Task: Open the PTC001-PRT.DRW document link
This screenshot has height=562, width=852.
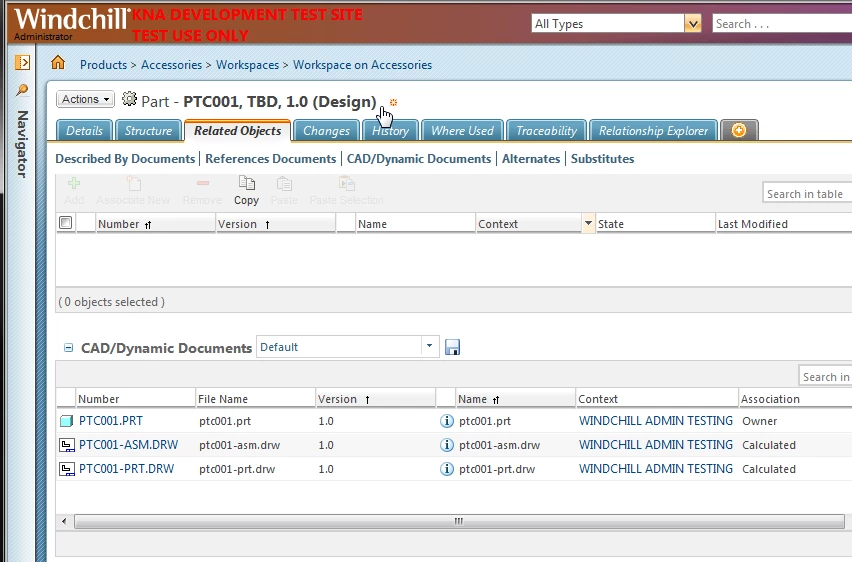Action: (127, 469)
